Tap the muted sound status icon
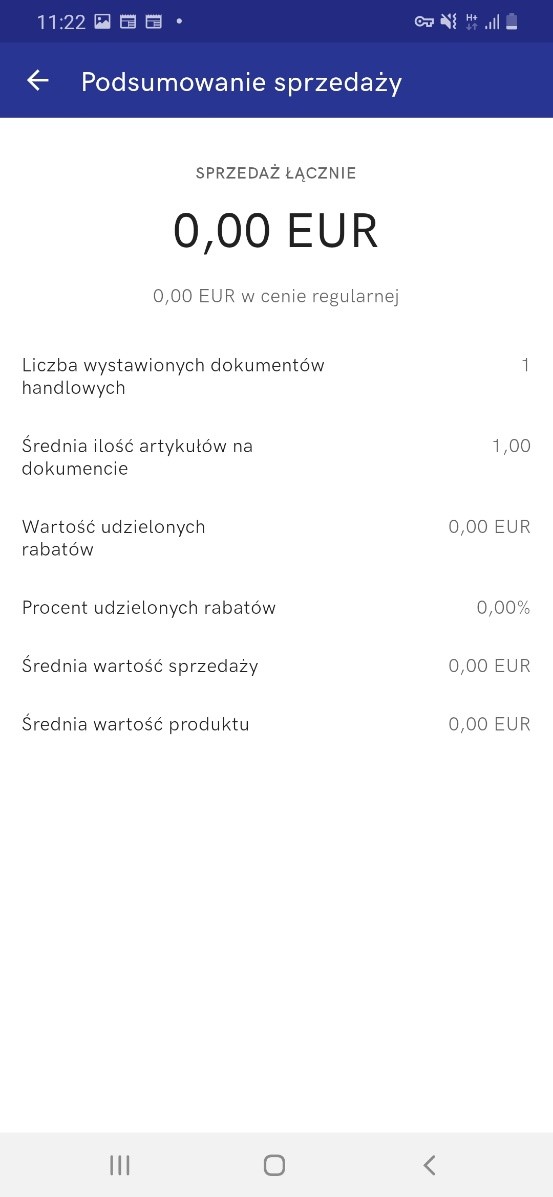553x1197 pixels. point(448,22)
